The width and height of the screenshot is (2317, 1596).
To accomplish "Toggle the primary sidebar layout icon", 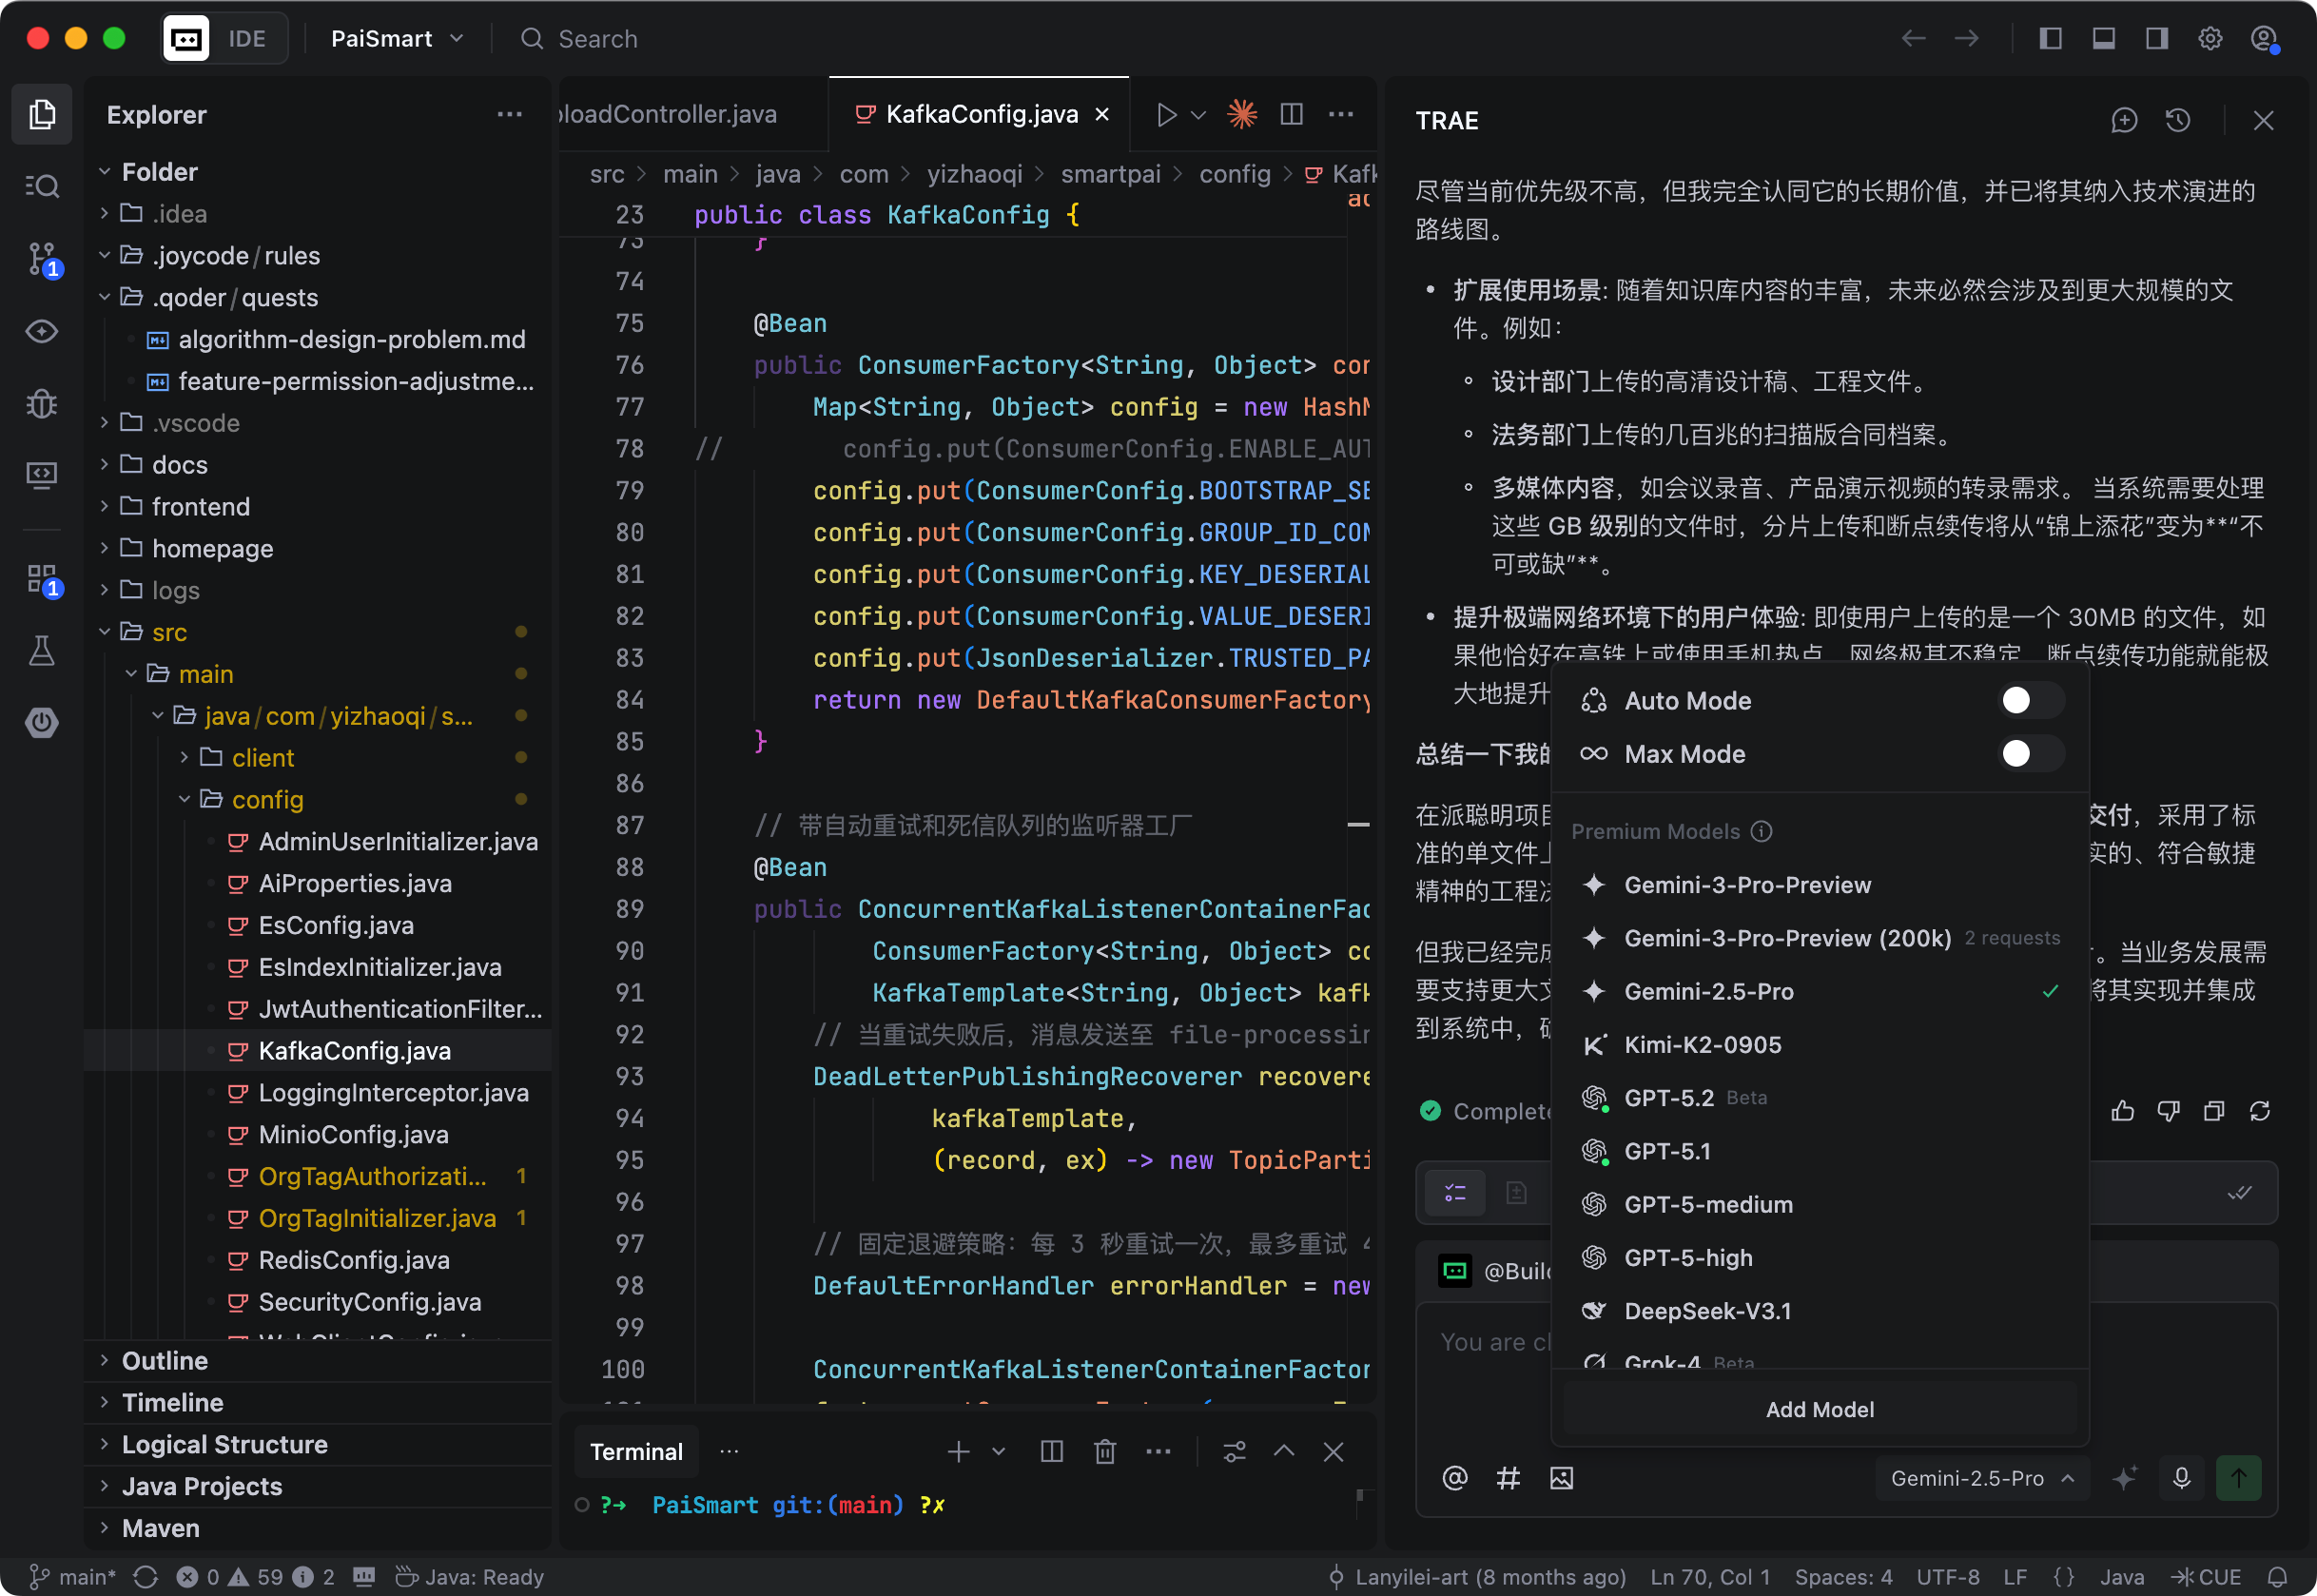I will point(2050,39).
